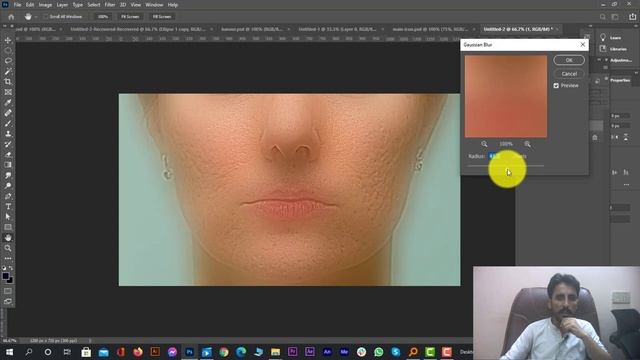Click the Gaussian Blur preview thumbnail
Viewport: 640px width, 360px height.
(x=506, y=96)
